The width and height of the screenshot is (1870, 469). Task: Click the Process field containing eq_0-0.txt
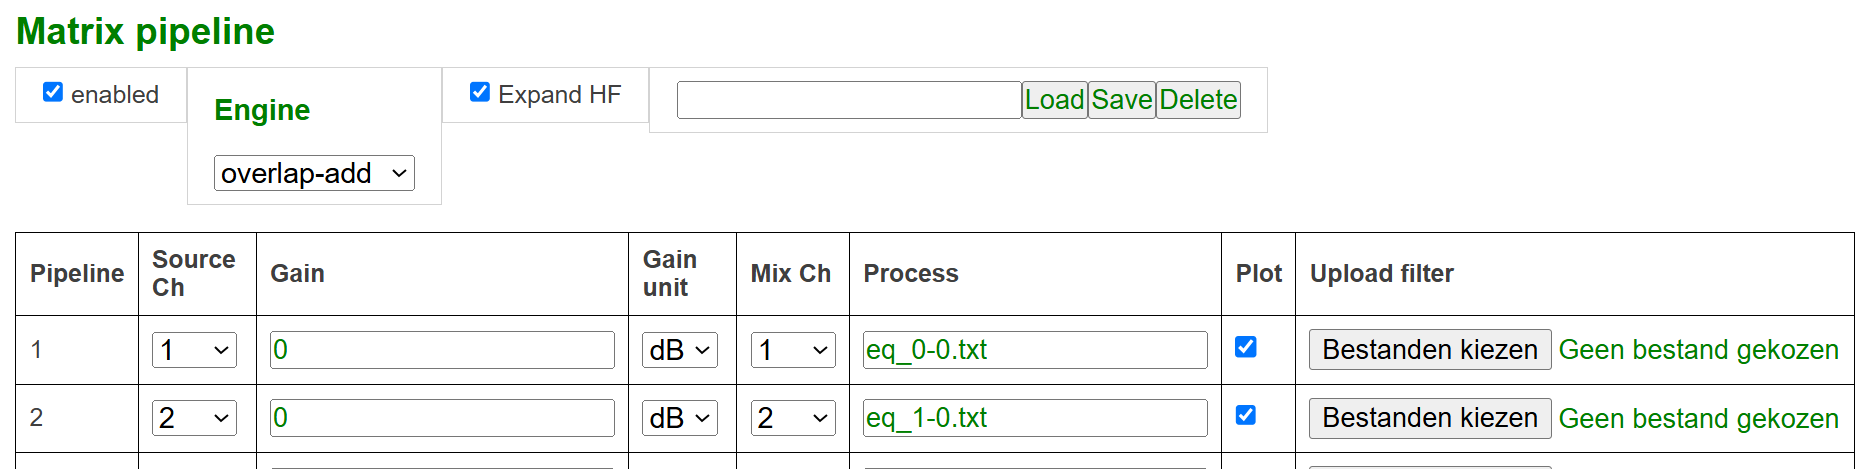click(x=1035, y=350)
